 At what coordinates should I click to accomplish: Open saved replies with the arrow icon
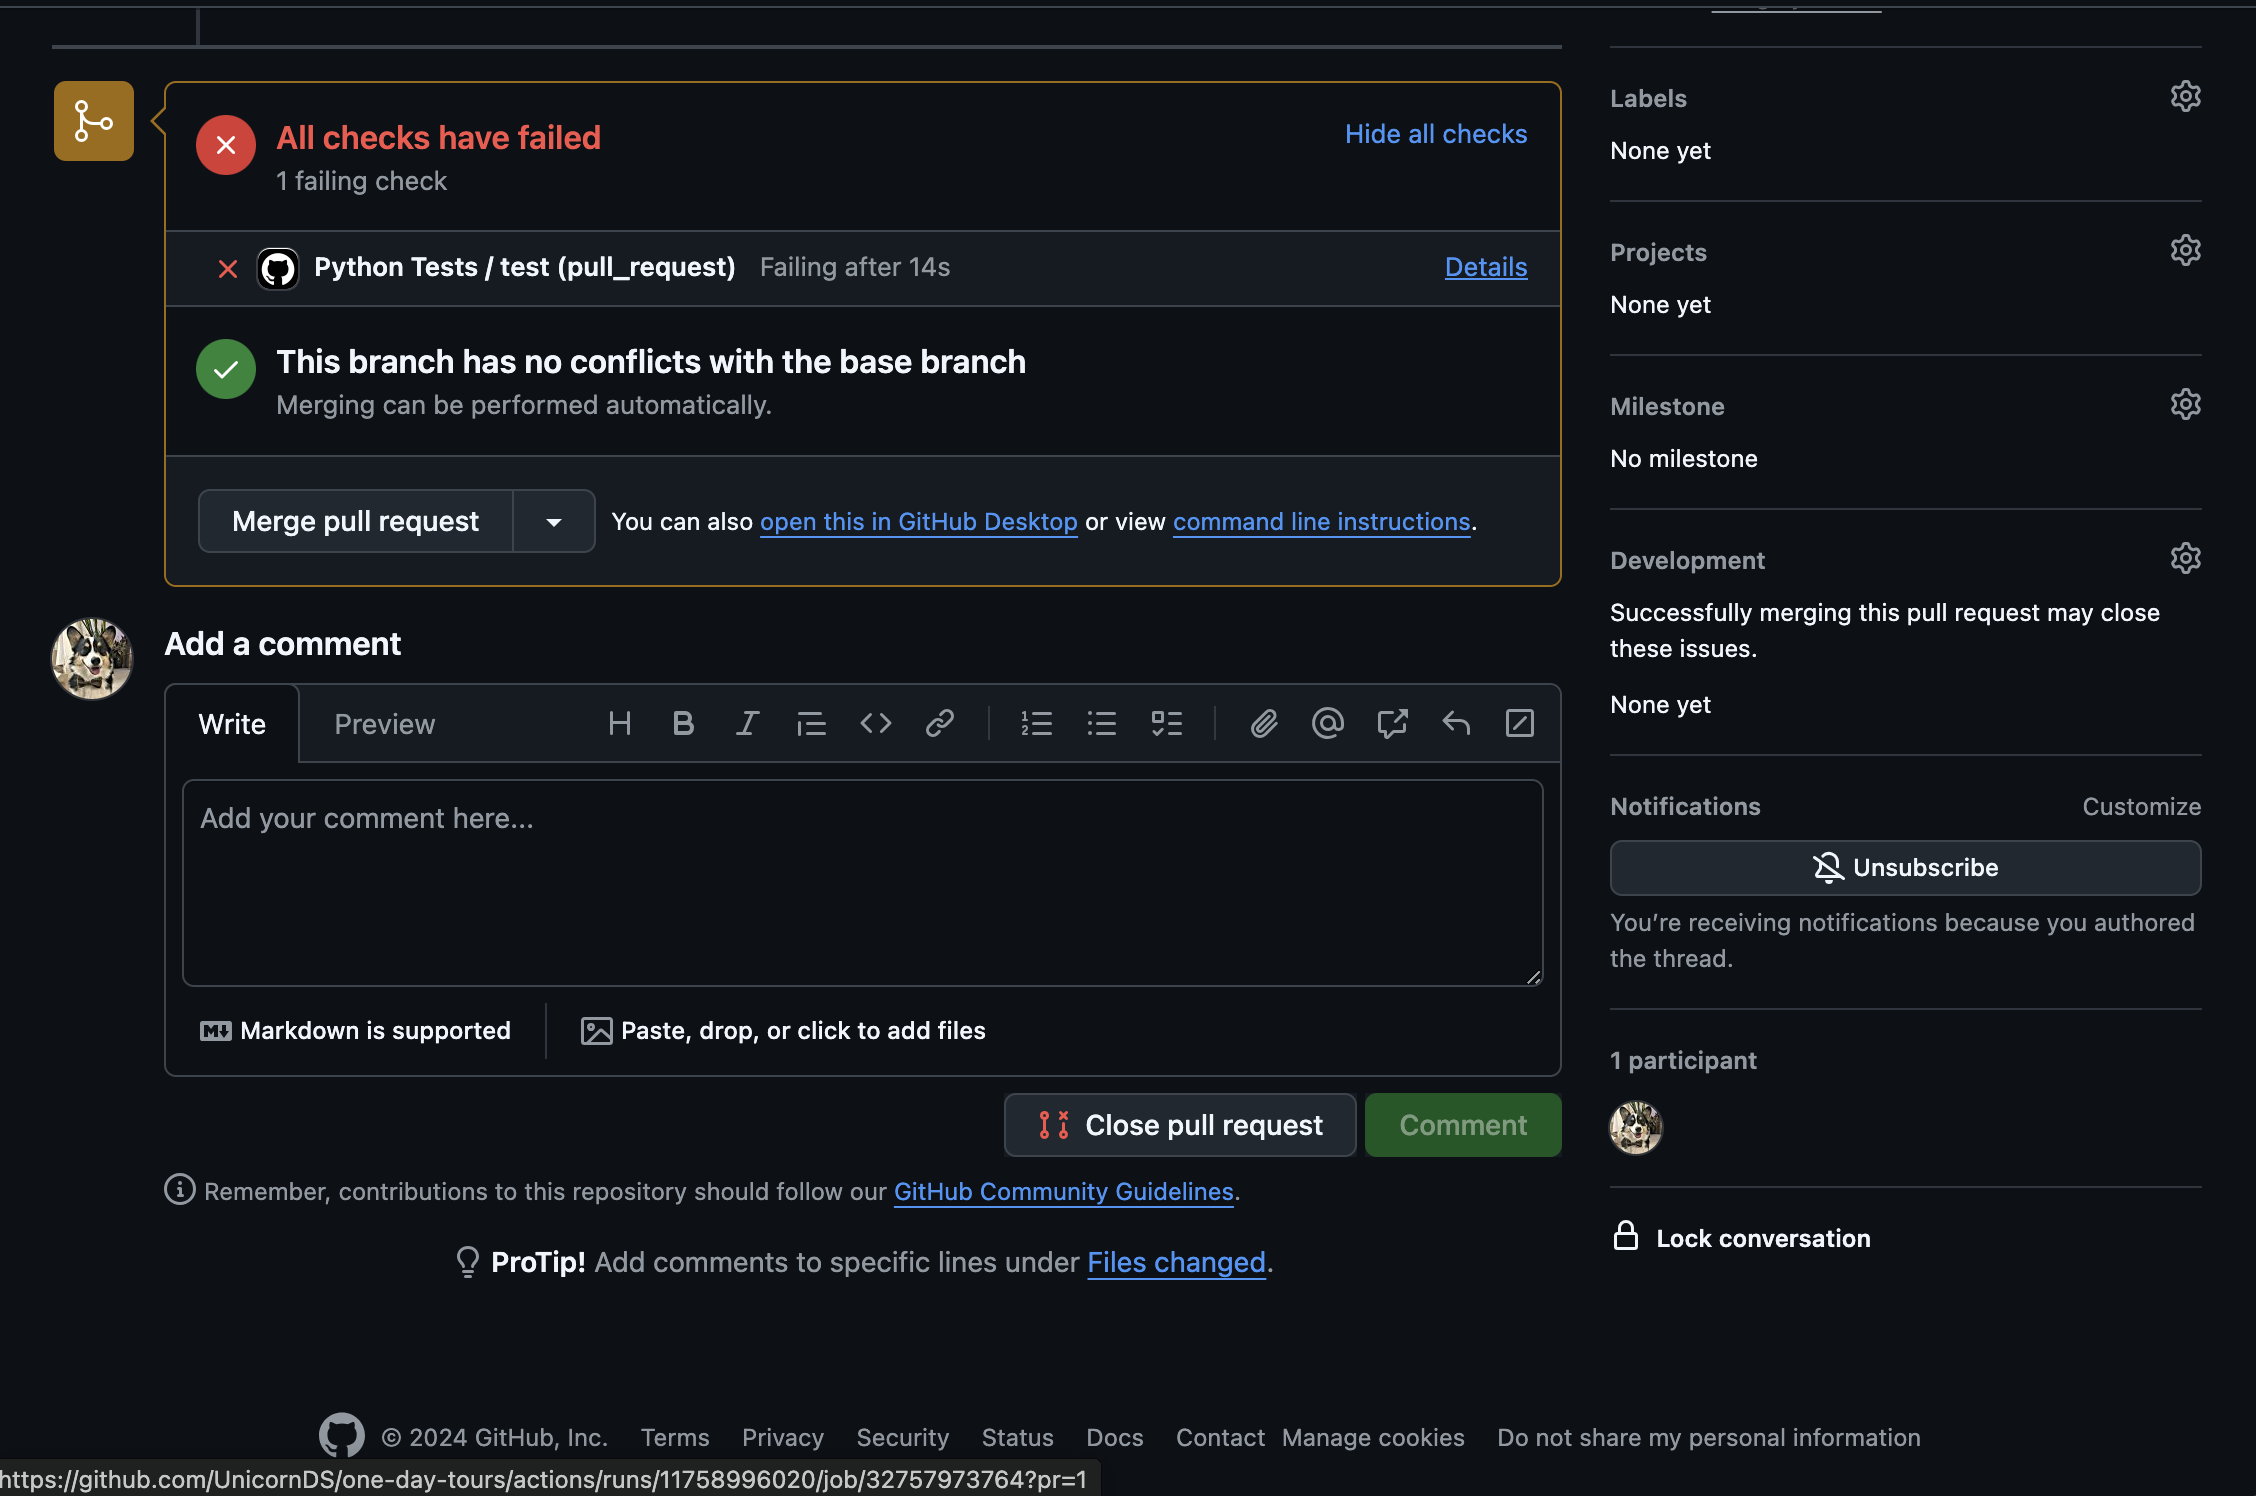(1456, 723)
